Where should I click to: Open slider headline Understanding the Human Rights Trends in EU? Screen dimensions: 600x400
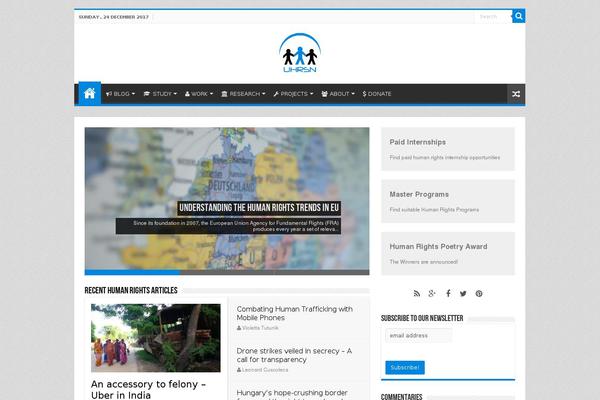pos(259,208)
